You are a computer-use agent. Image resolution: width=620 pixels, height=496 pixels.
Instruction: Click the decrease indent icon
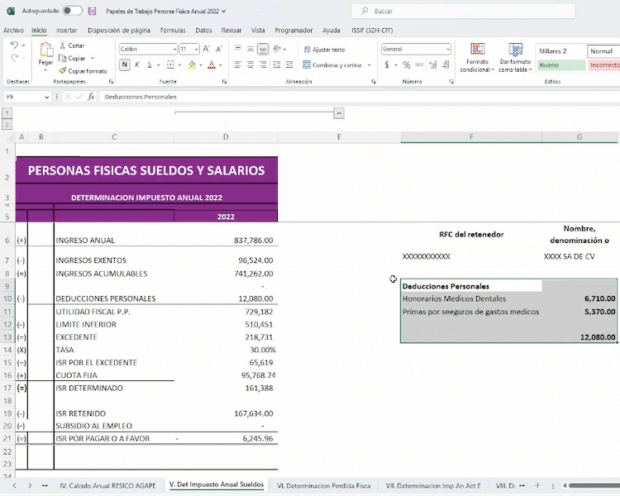point(277,64)
